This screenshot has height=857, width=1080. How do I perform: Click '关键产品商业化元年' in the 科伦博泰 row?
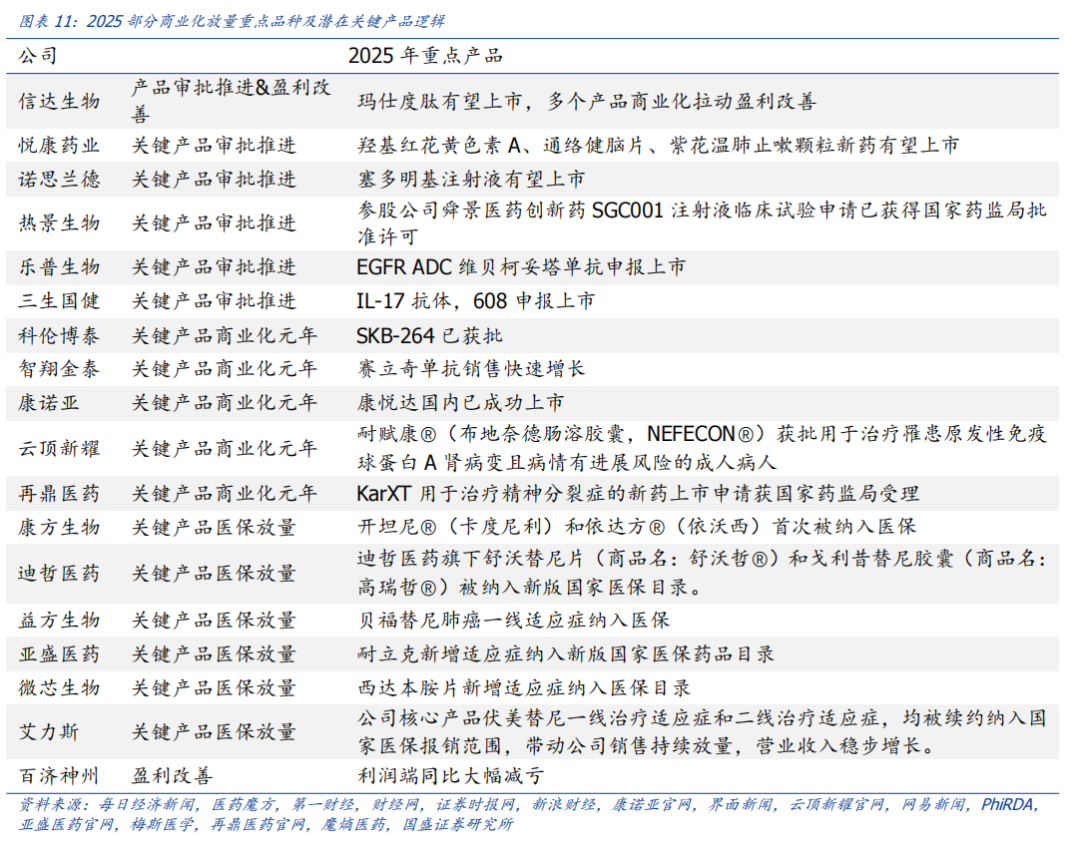(225, 335)
